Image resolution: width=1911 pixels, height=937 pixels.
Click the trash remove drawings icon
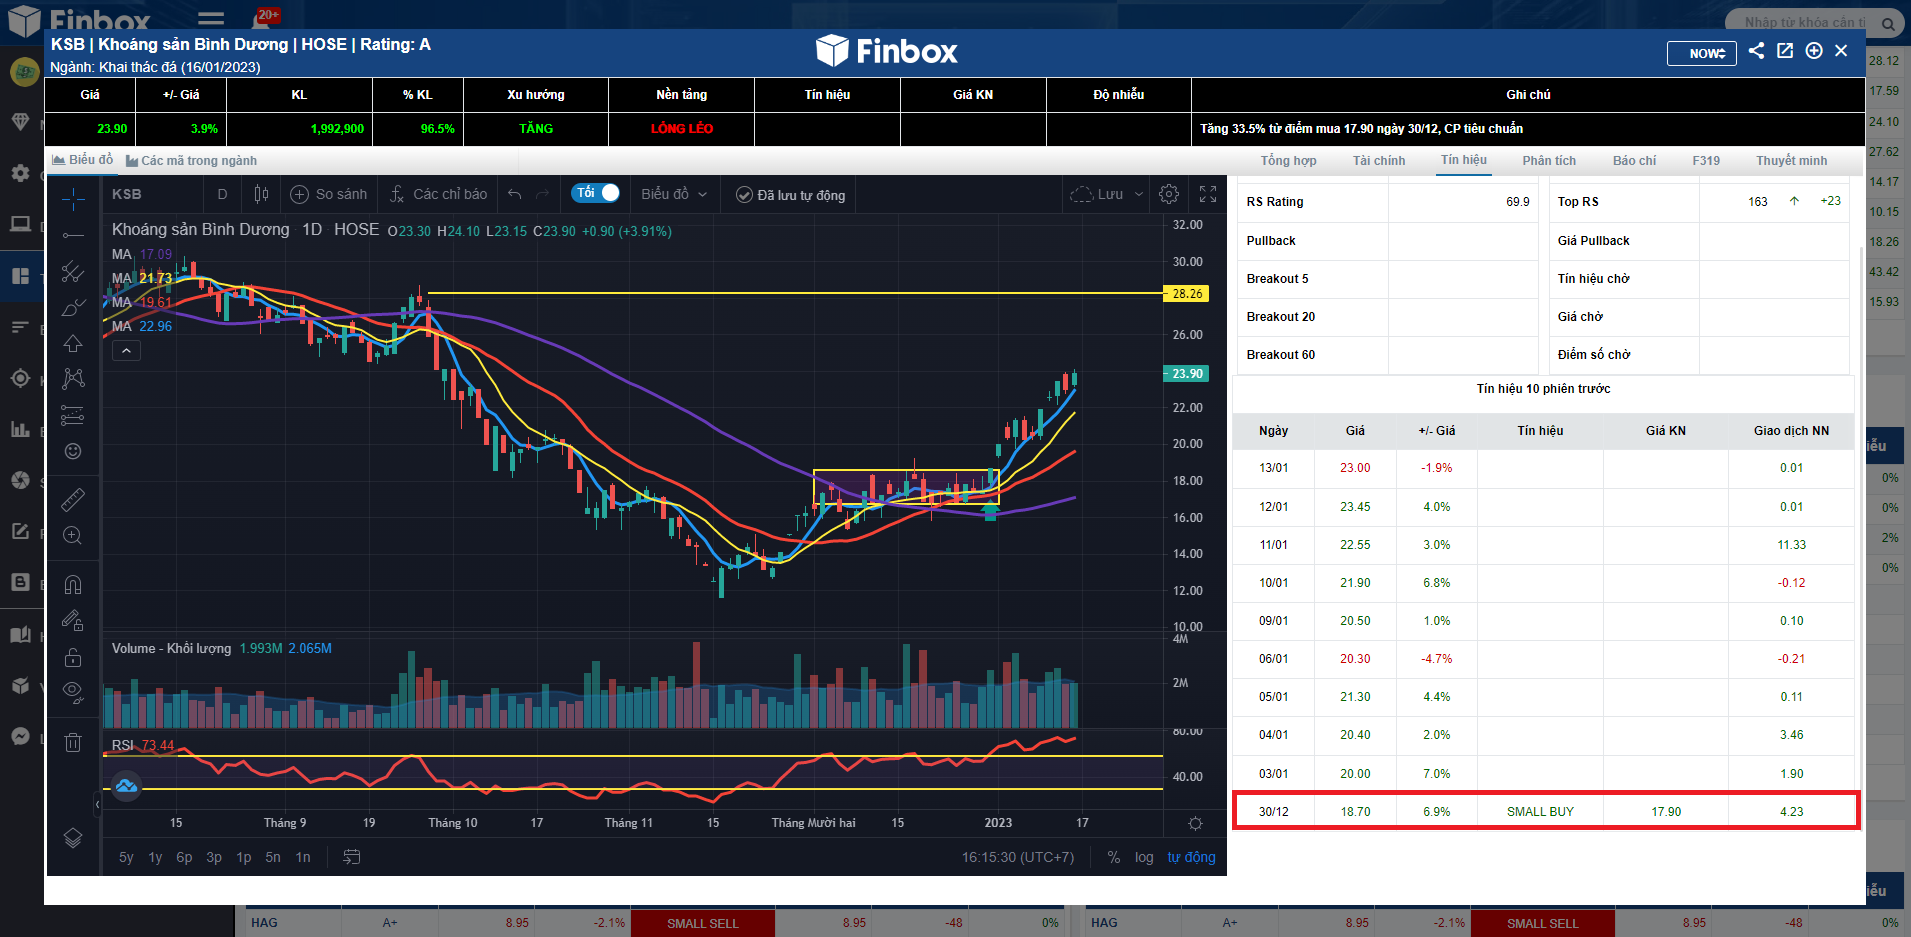tap(73, 742)
